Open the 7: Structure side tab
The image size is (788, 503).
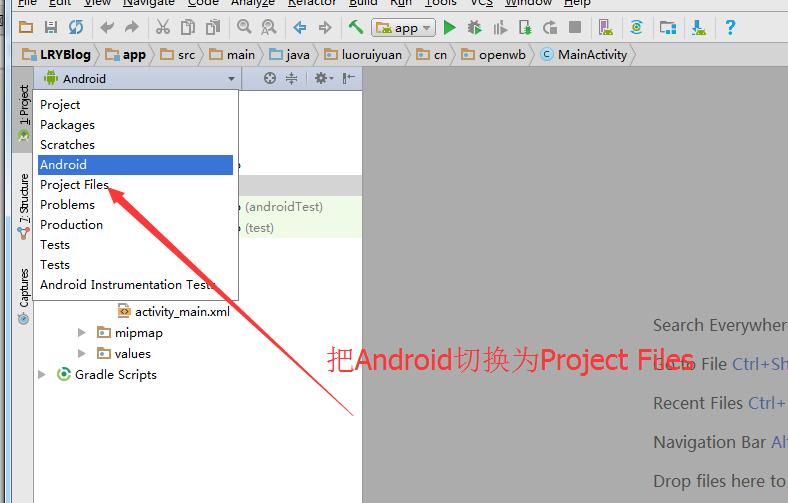tap(24, 206)
